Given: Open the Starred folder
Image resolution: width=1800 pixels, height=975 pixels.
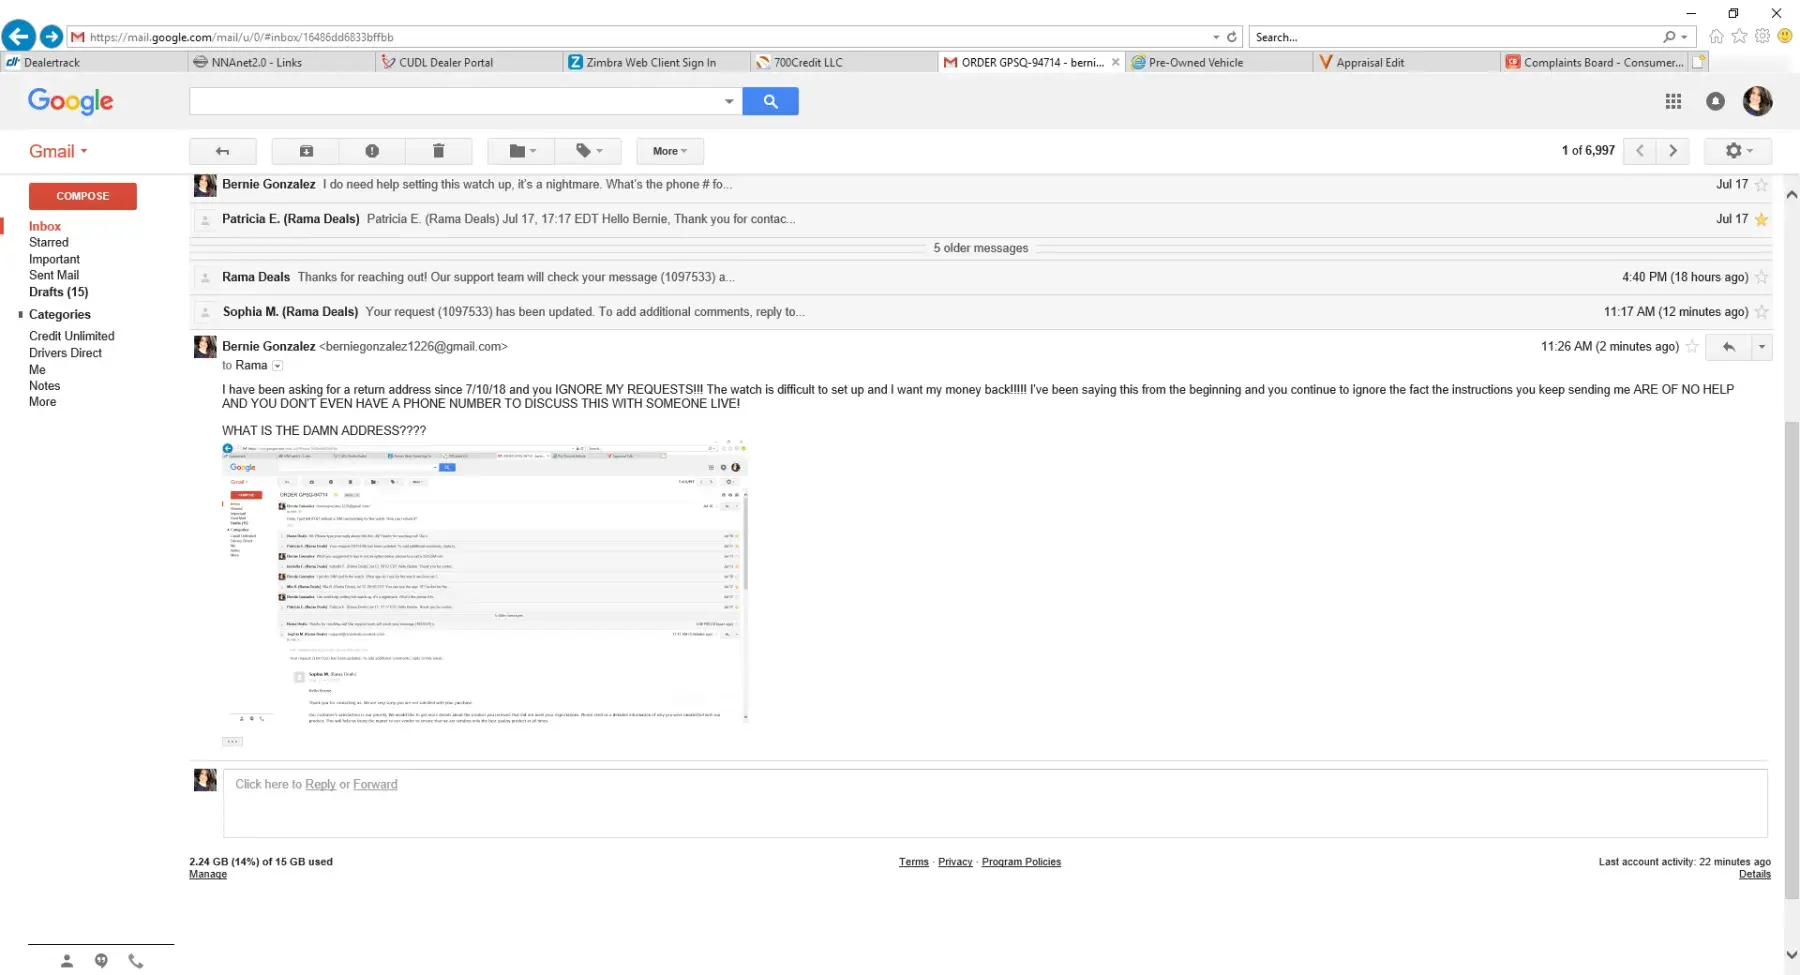Looking at the screenshot, I should click(x=49, y=243).
